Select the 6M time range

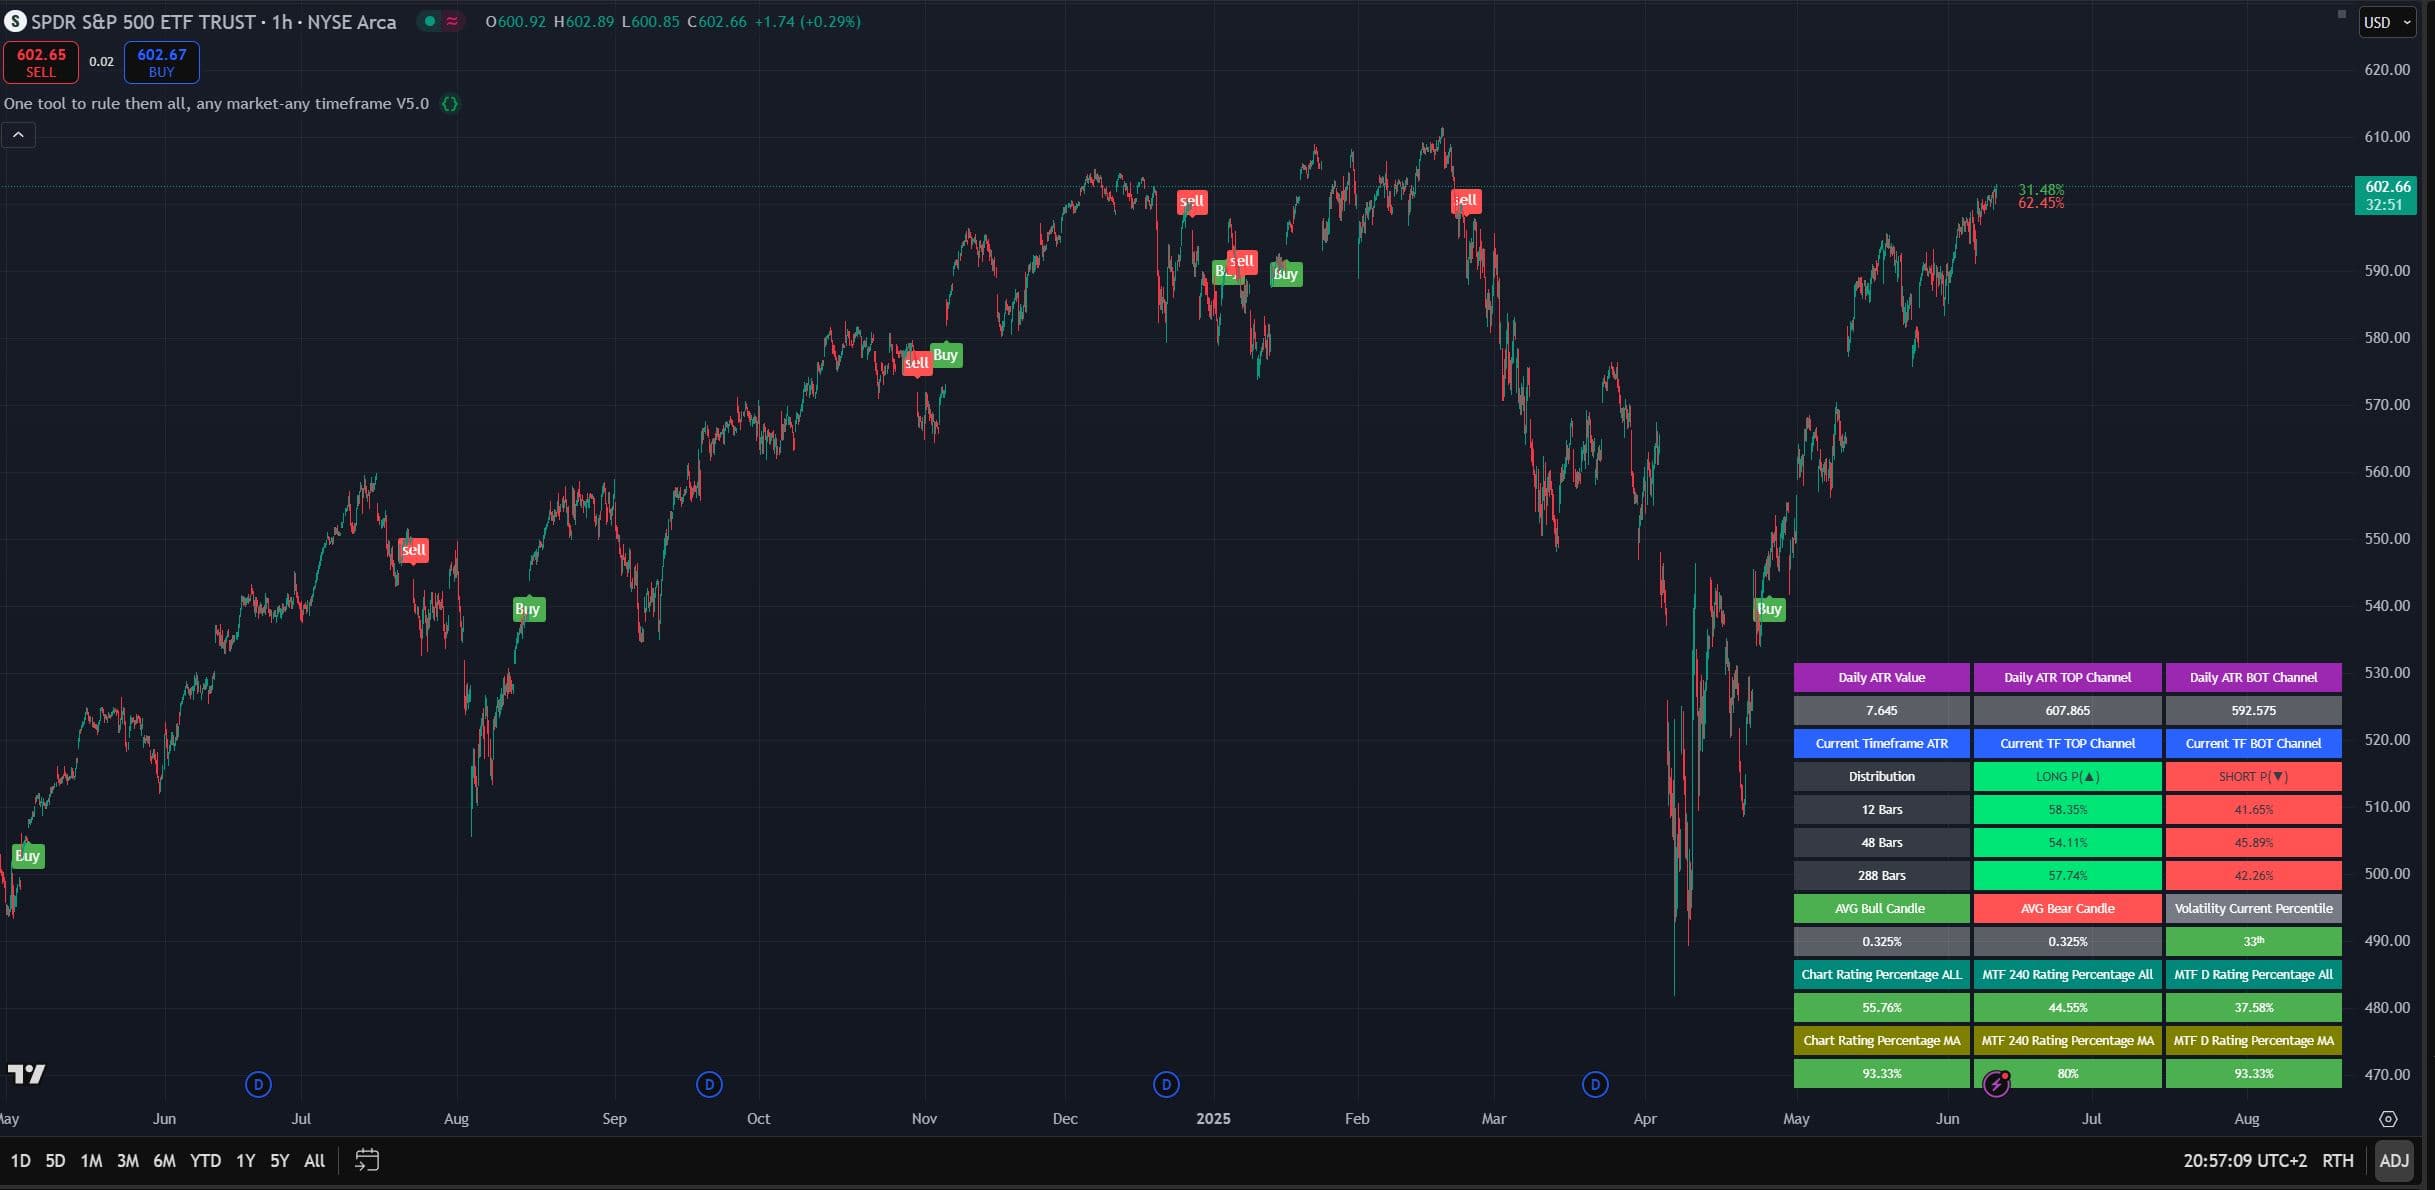tap(164, 1161)
